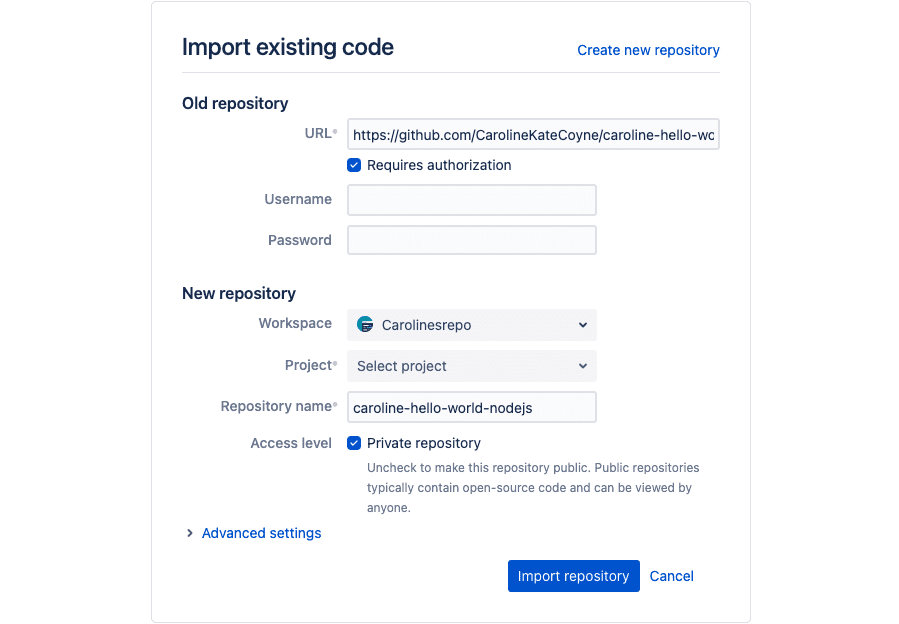Open the Carolinesrepo Workspace dropdown

(x=471, y=324)
